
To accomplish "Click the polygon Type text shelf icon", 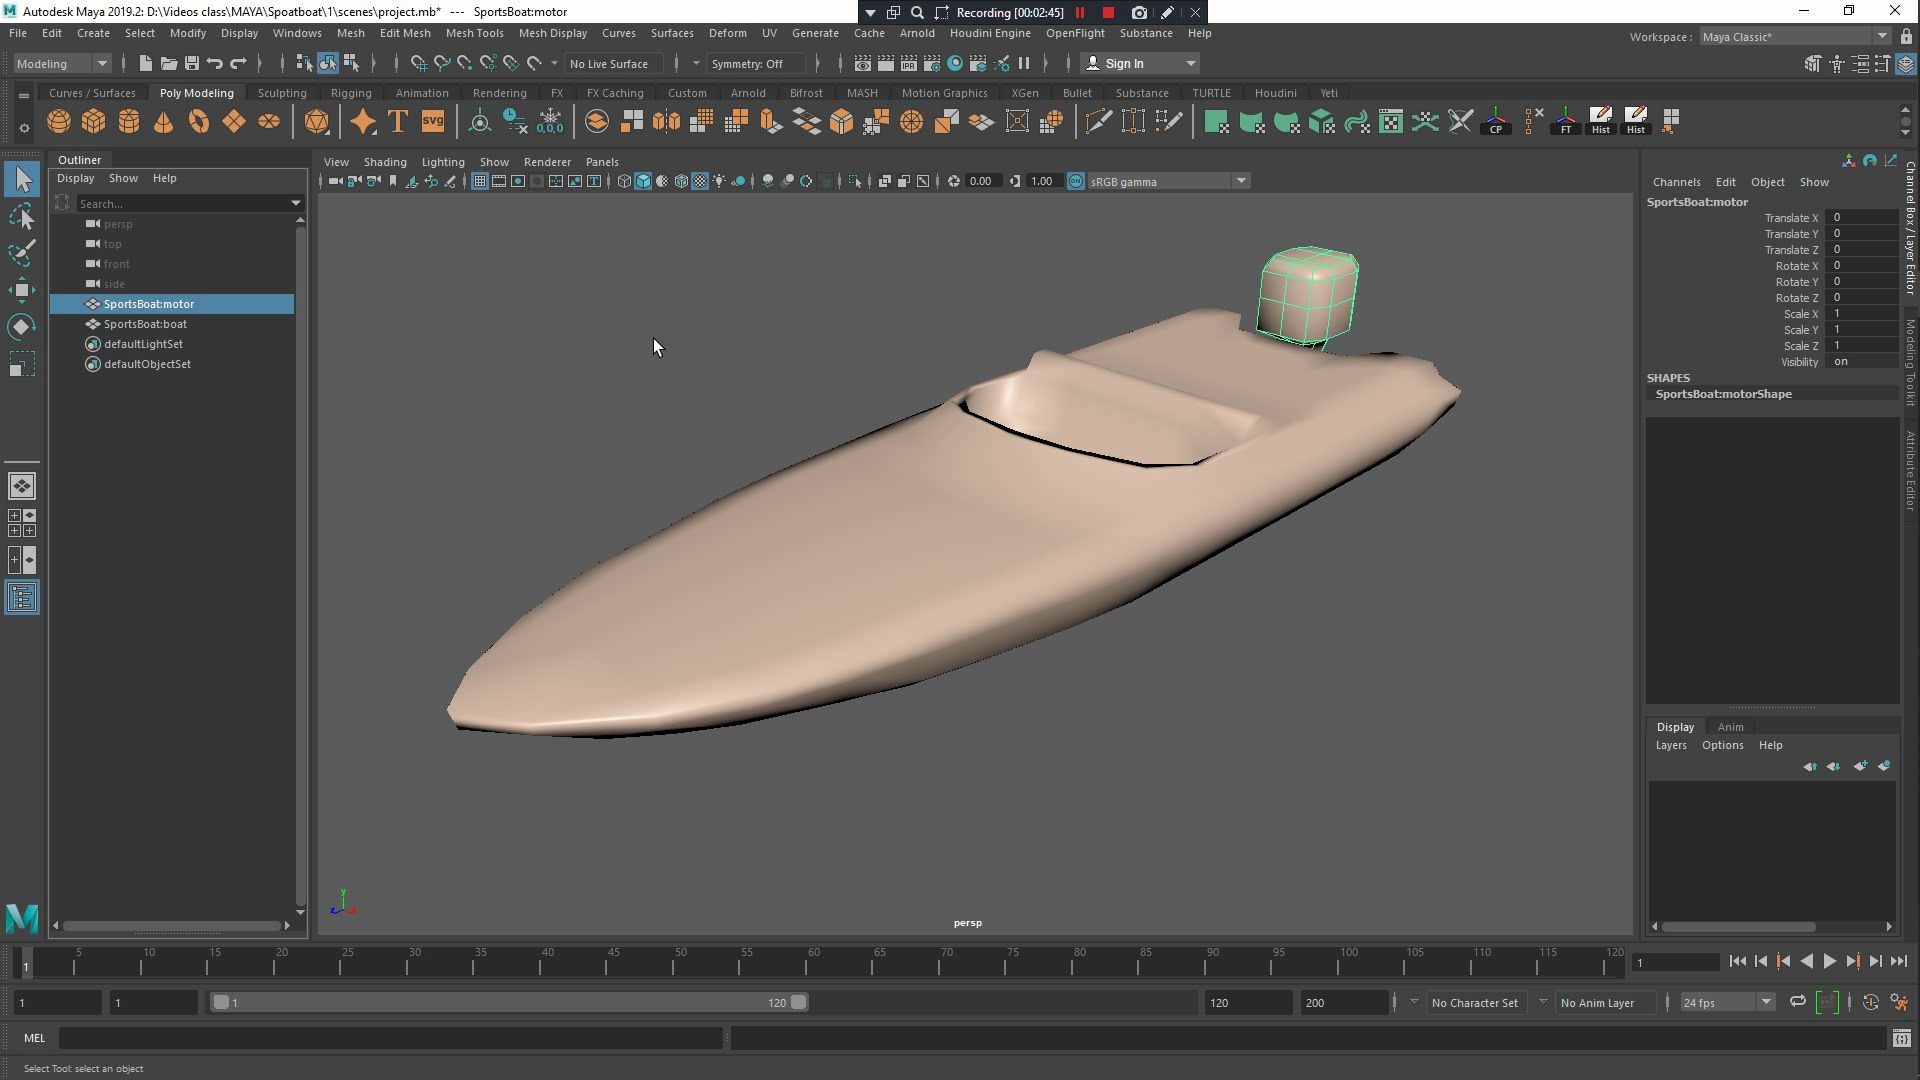I will [x=398, y=122].
